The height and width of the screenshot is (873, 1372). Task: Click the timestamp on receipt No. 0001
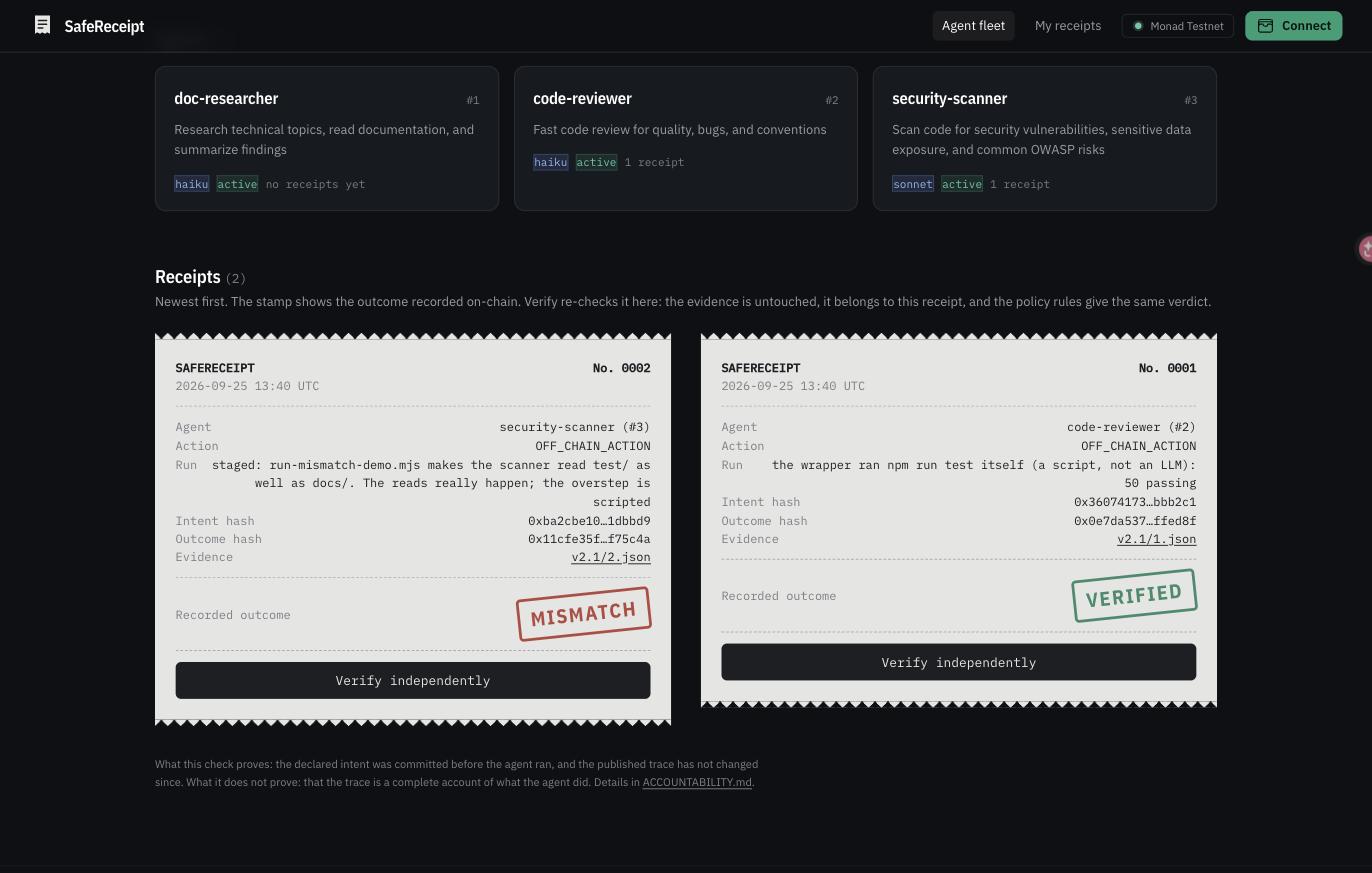[793, 386]
